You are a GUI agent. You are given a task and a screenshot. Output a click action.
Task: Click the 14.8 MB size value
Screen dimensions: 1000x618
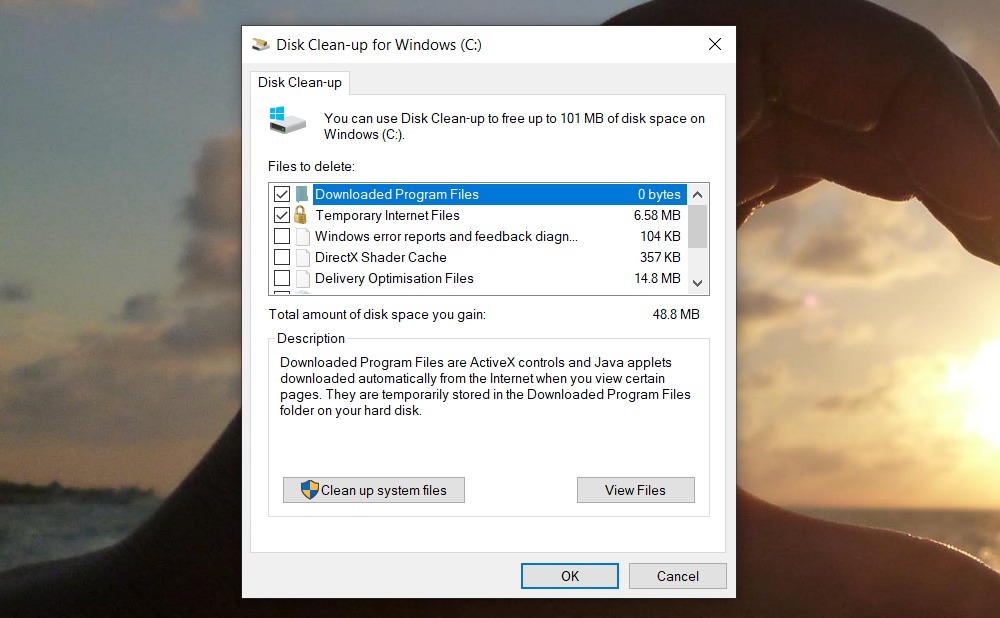pyautogui.click(x=657, y=278)
